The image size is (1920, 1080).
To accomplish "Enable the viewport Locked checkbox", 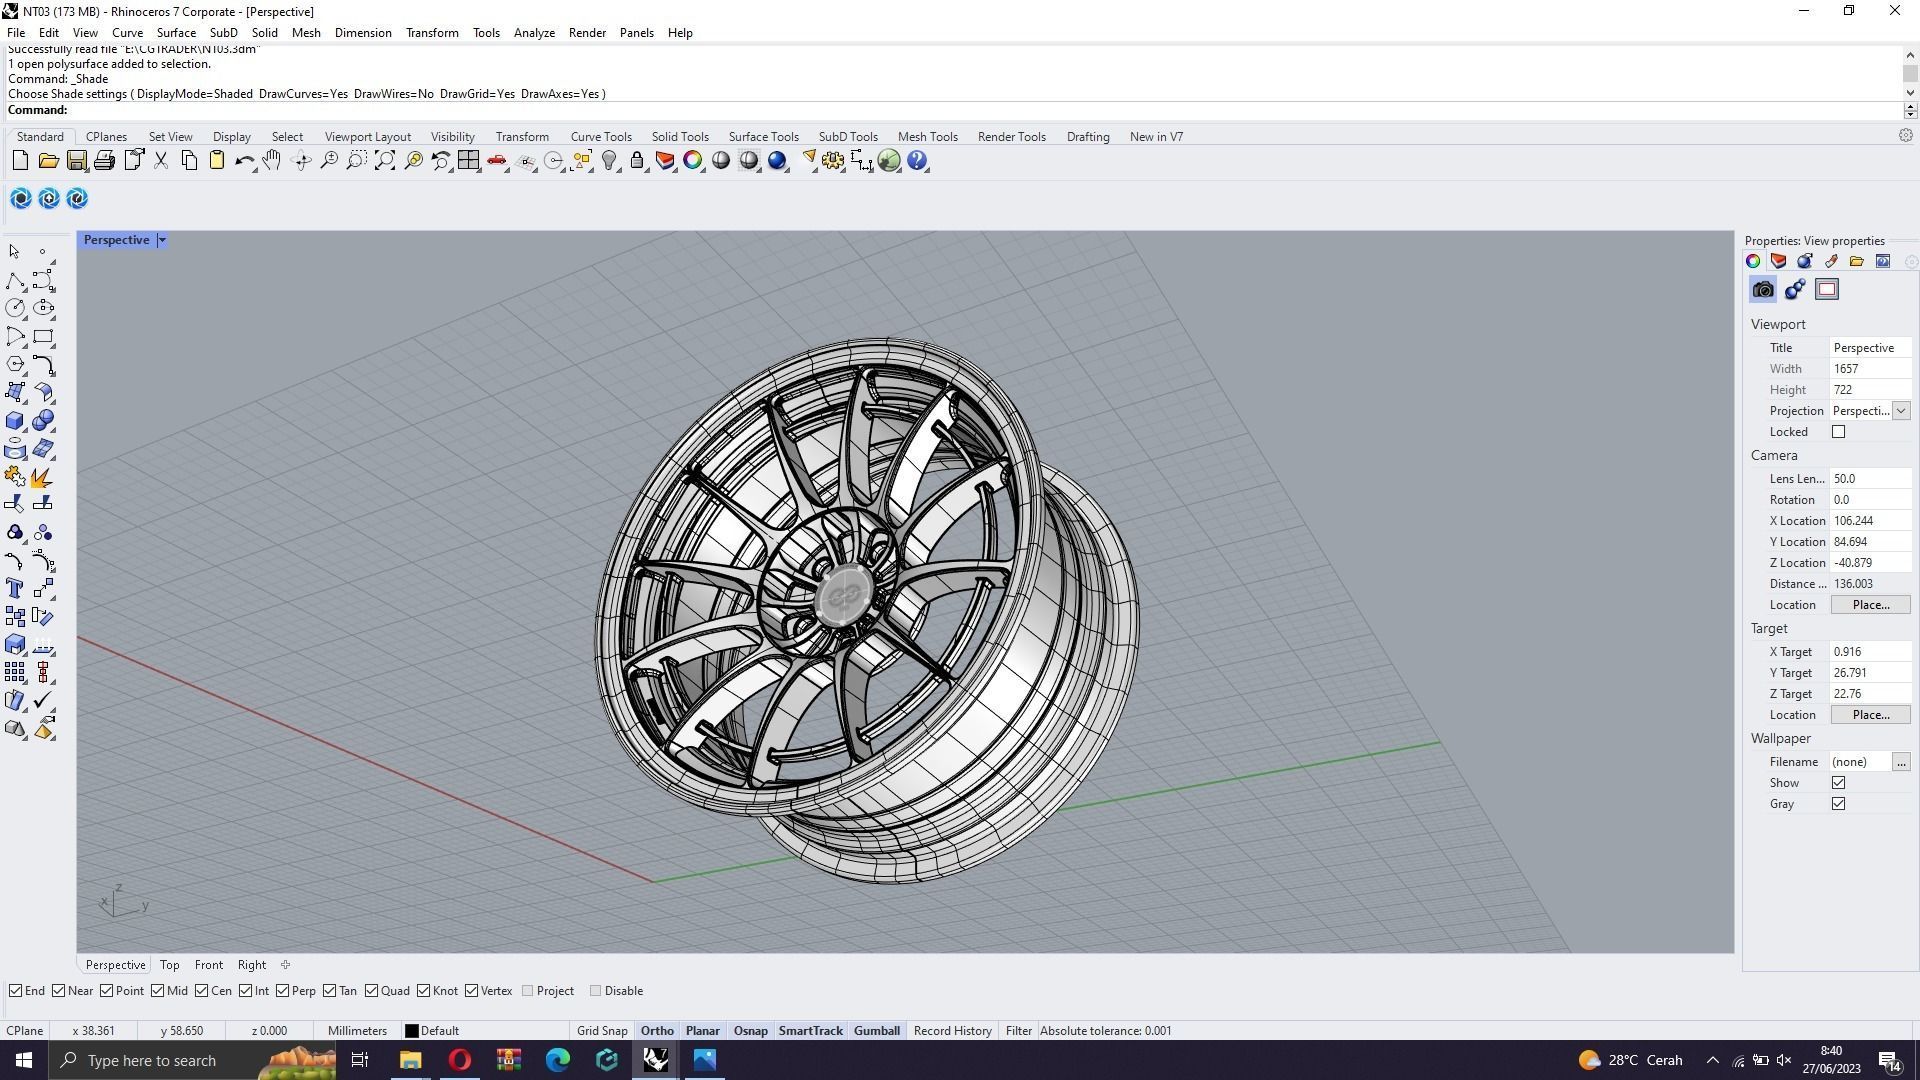I will (1838, 432).
